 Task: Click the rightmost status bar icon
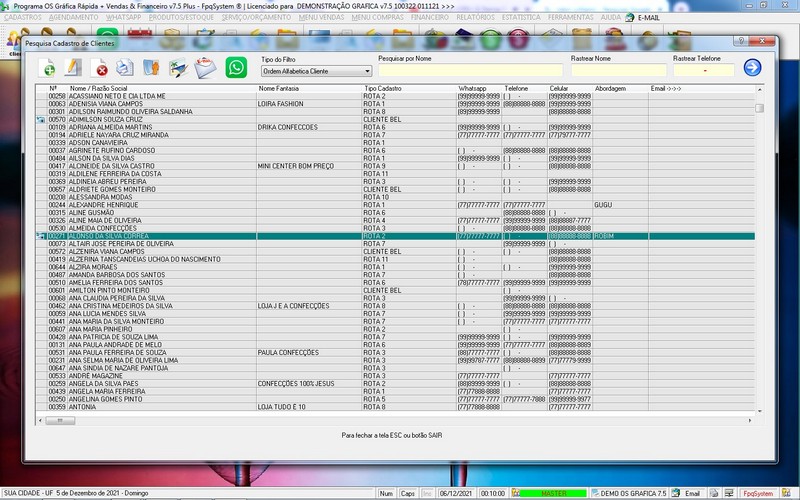pyautogui.click(x=786, y=493)
